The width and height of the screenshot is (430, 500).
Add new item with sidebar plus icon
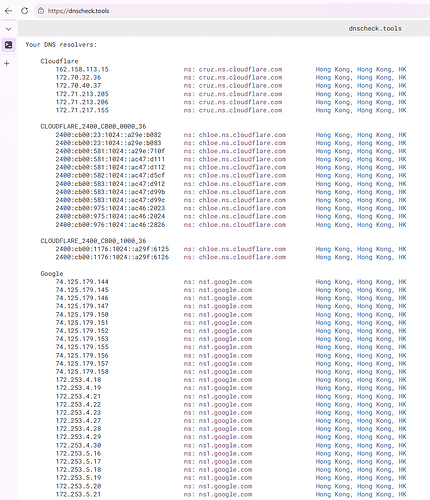(7, 63)
